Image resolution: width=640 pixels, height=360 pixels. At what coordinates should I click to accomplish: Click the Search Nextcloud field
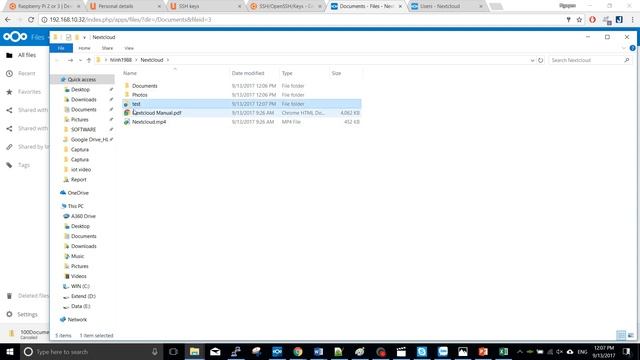tap(590, 60)
